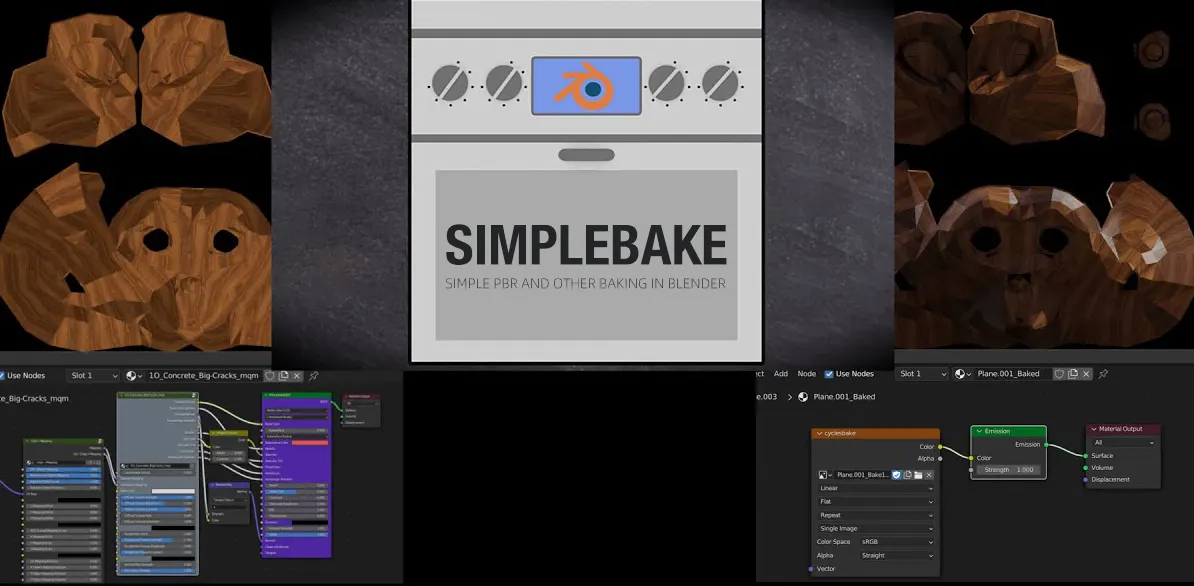Unlink Plane.001_Baked material with X button
The height and width of the screenshot is (586, 1194).
1086,374
